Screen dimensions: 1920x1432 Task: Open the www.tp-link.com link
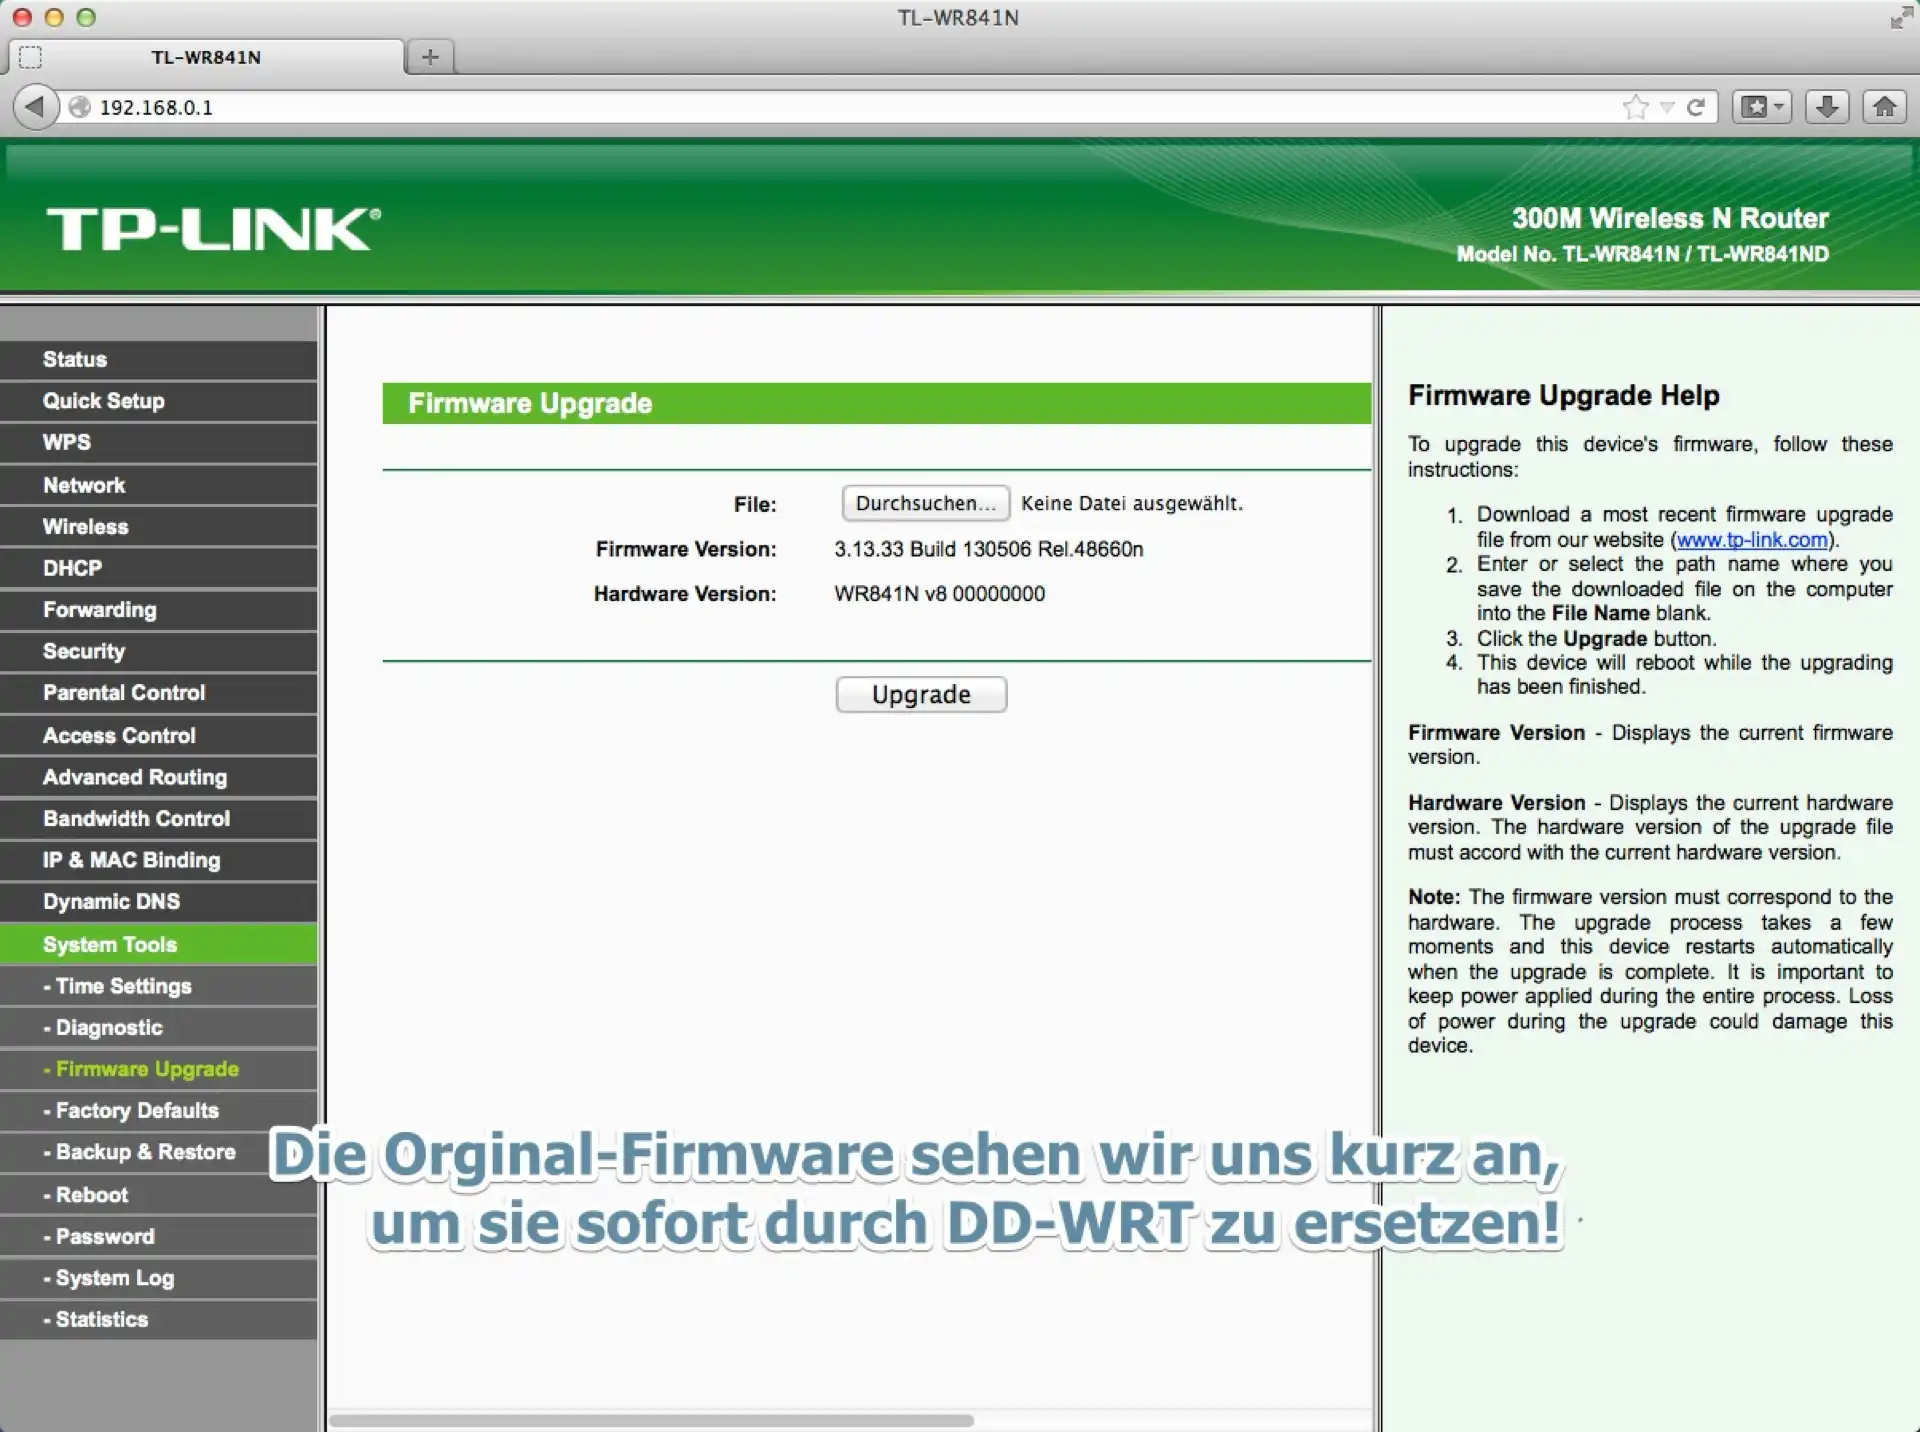point(1752,540)
